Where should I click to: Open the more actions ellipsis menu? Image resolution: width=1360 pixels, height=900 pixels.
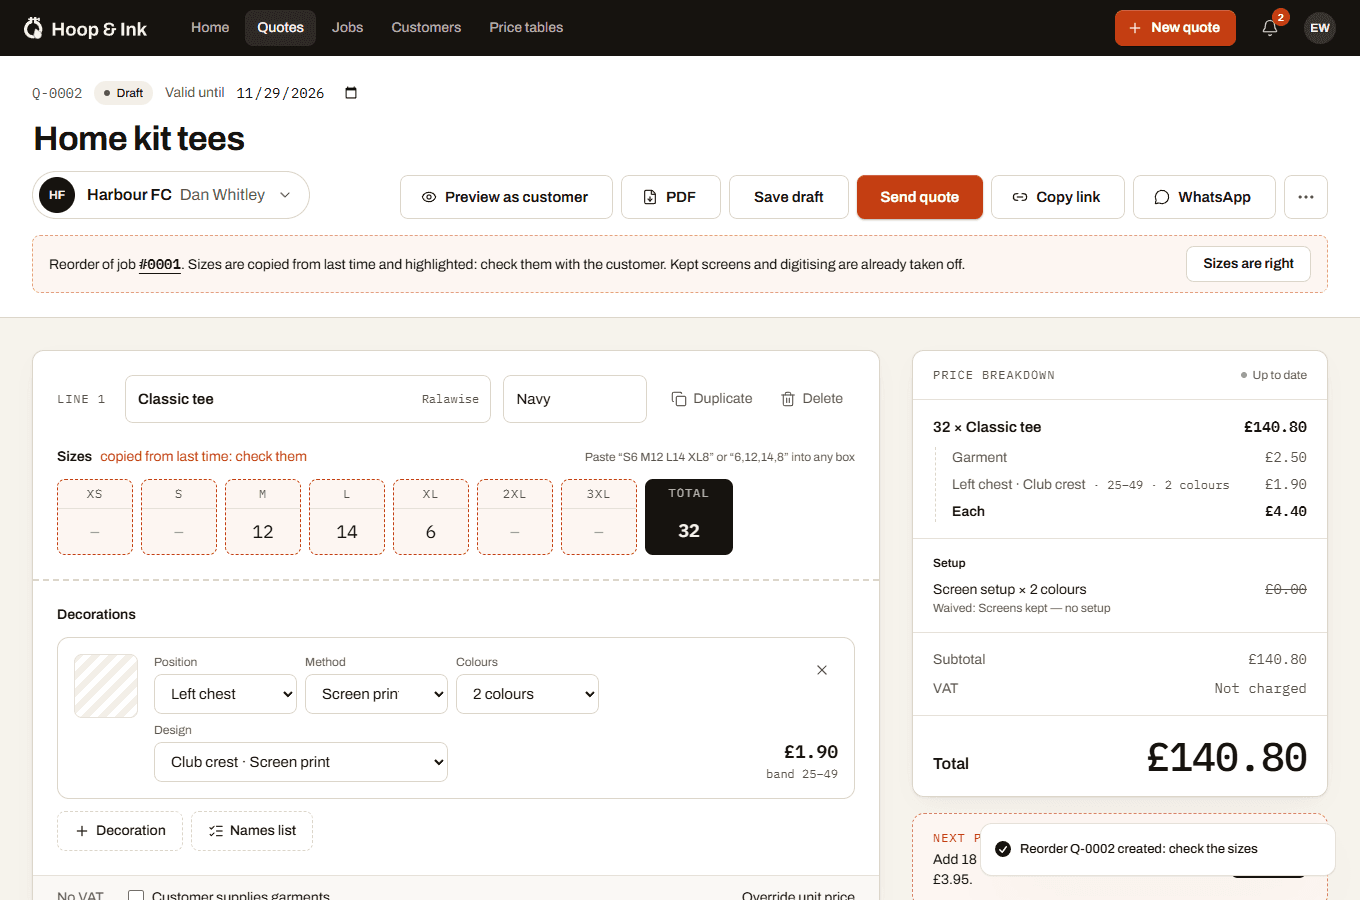tap(1306, 197)
